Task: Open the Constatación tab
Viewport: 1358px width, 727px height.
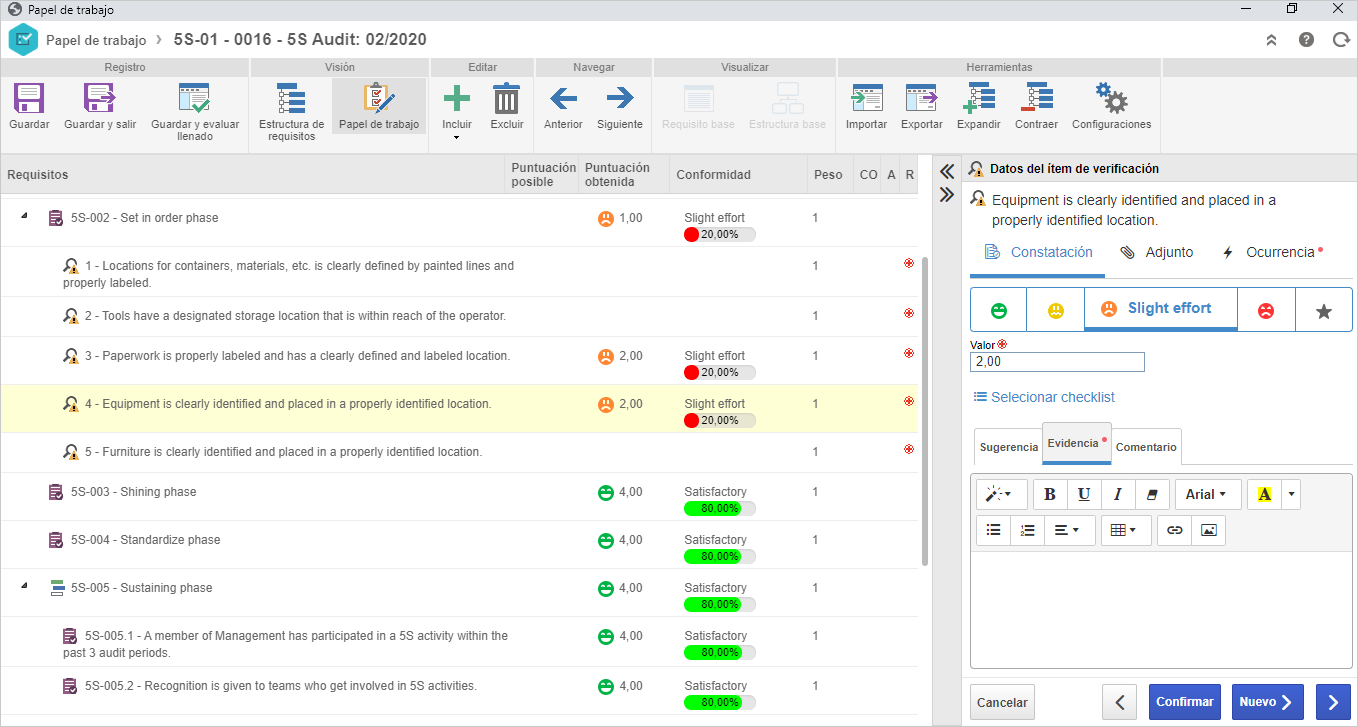Action: click(1039, 252)
